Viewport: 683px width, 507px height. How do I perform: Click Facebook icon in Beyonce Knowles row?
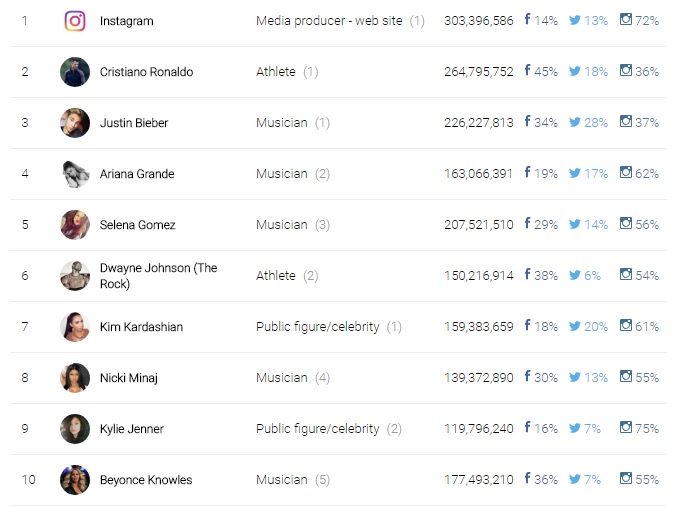tap(527, 478)
